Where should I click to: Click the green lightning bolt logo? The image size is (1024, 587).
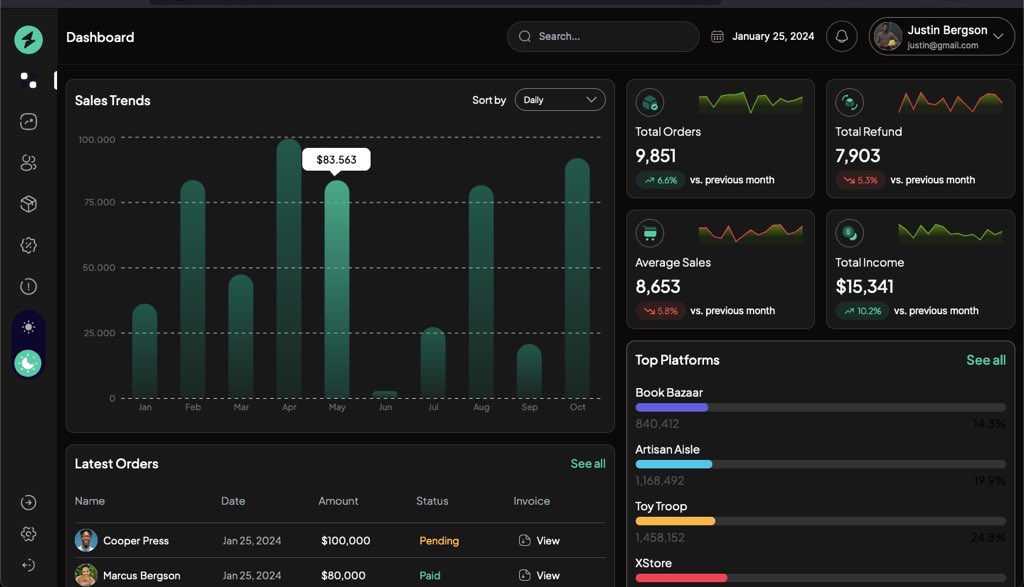29,40
